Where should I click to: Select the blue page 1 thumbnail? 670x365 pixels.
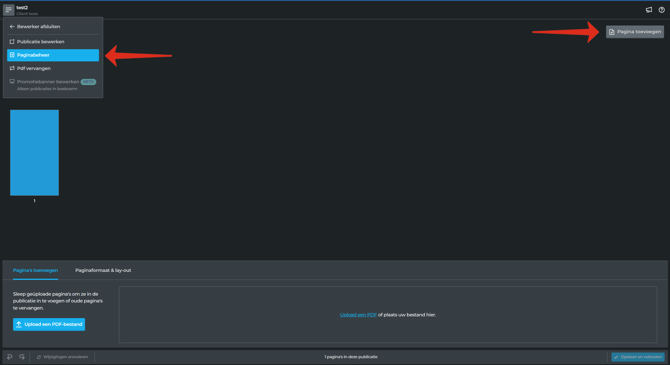point(35,153)
